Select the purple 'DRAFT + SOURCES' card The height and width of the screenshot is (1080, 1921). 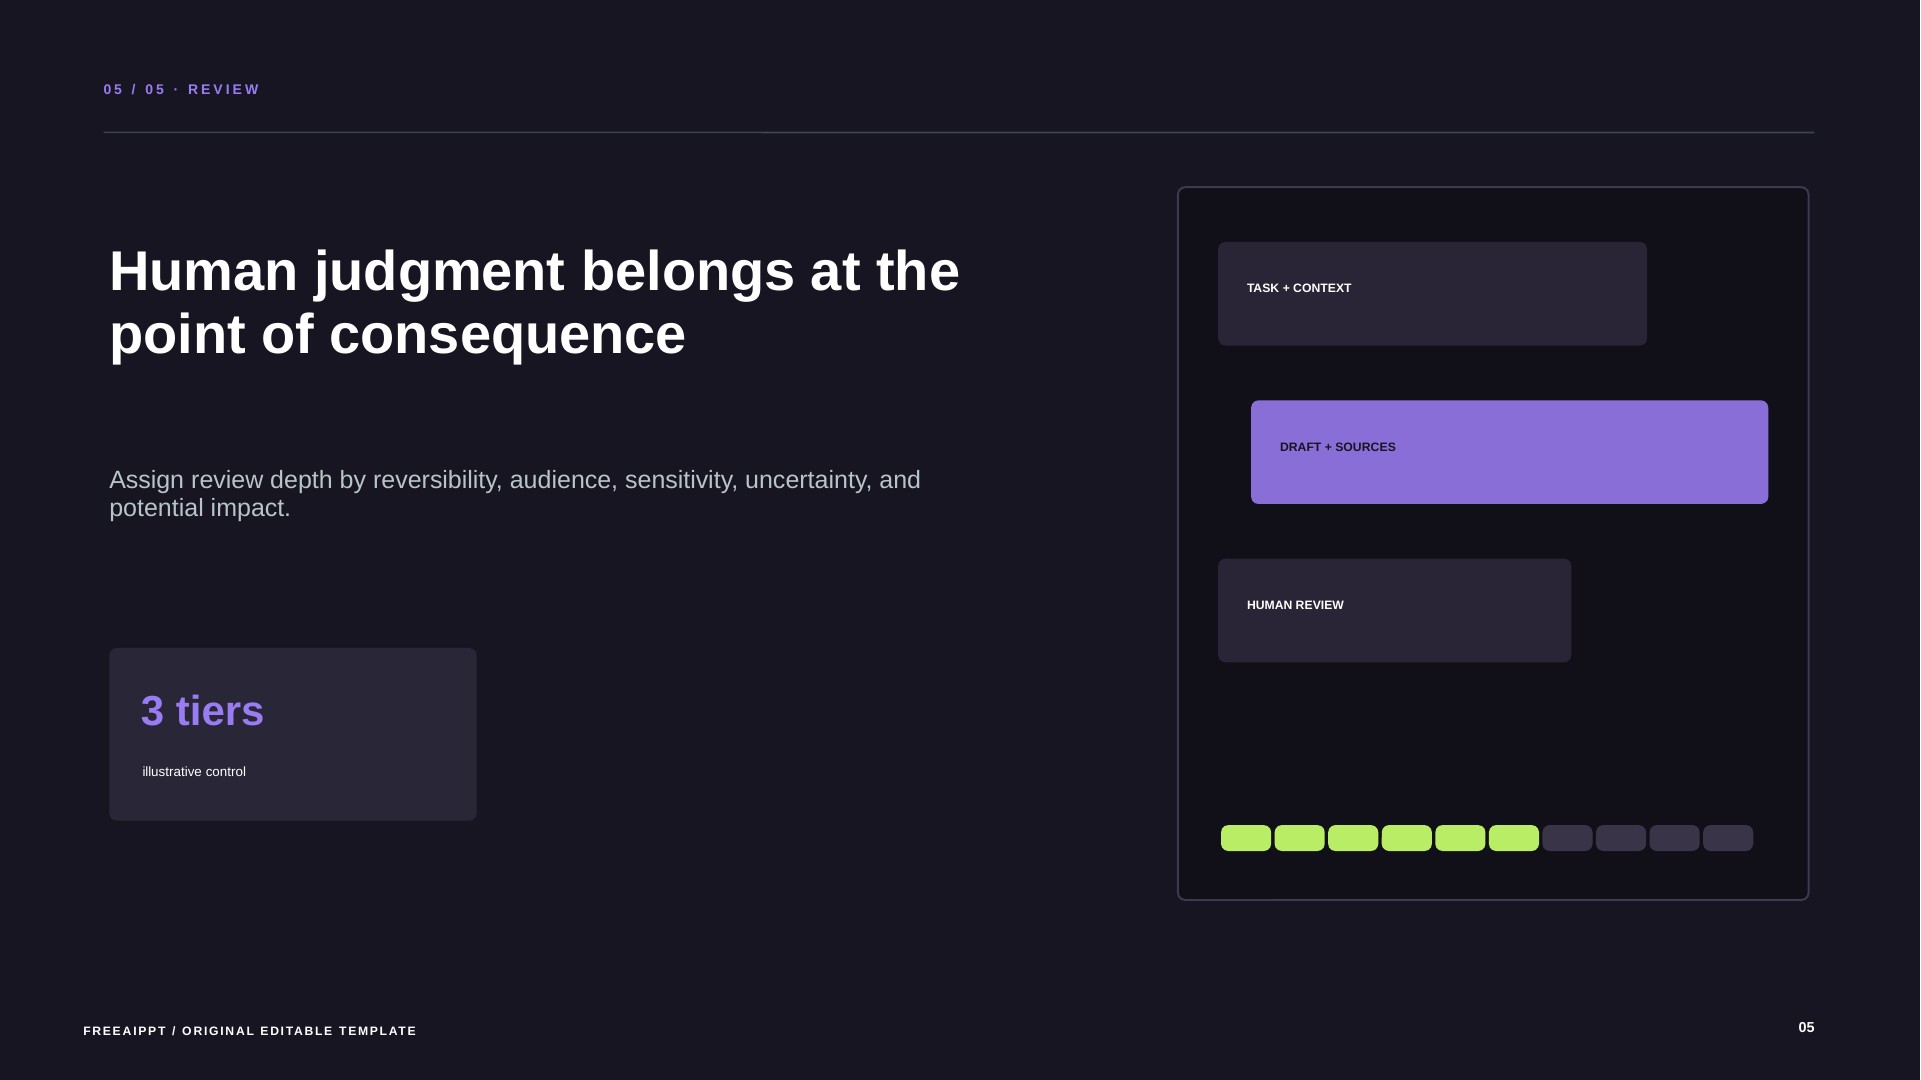click(1509, 452)
